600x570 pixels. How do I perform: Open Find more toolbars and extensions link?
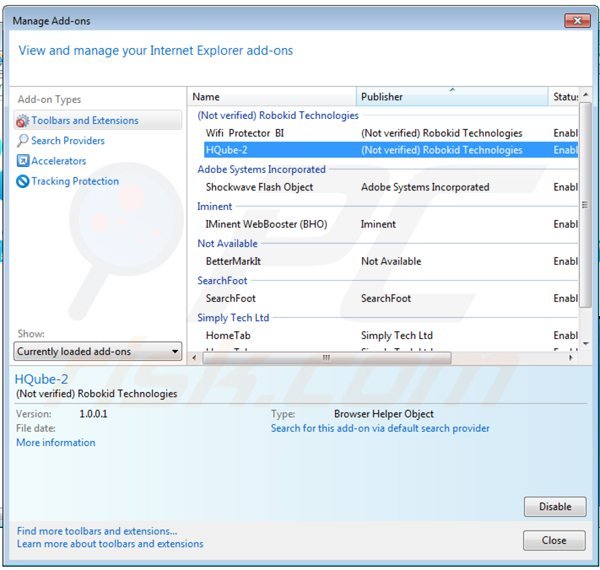coord(97,531)
